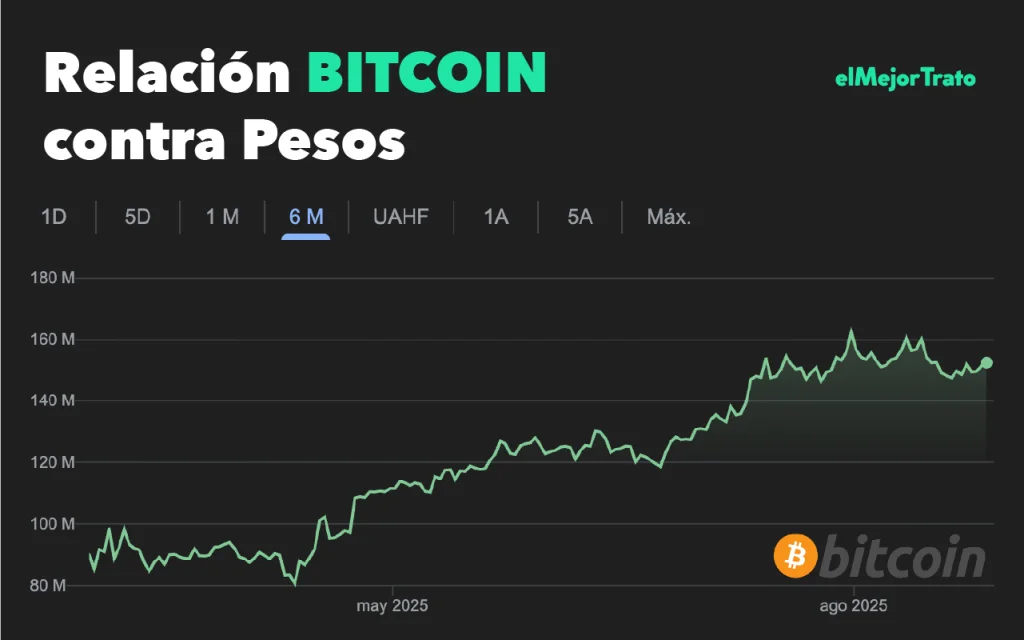
Task: Select the 1D time range tab
Action: click(54, 217)
